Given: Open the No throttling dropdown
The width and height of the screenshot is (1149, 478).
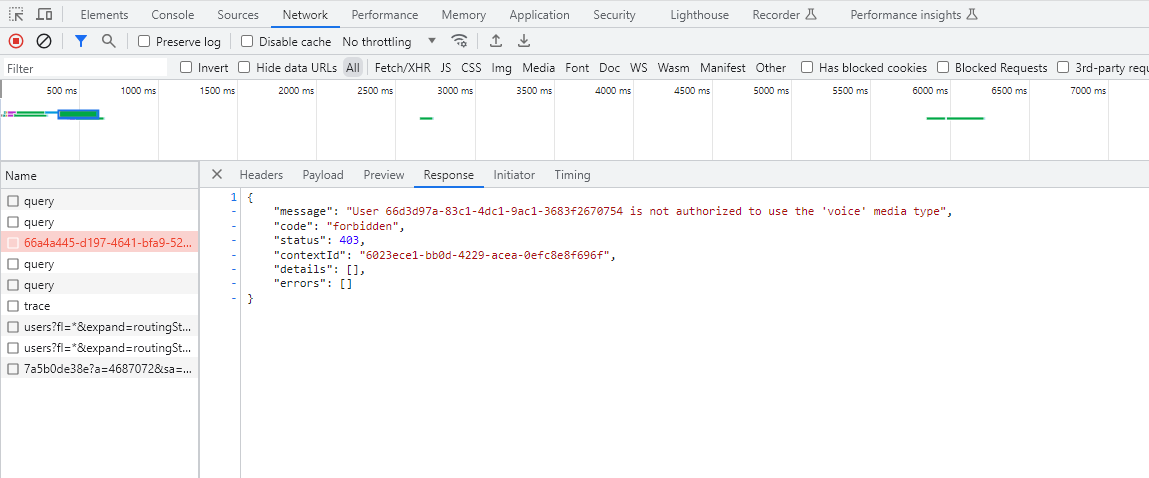Looking at the screenshot, I should [x=389, y=42].
